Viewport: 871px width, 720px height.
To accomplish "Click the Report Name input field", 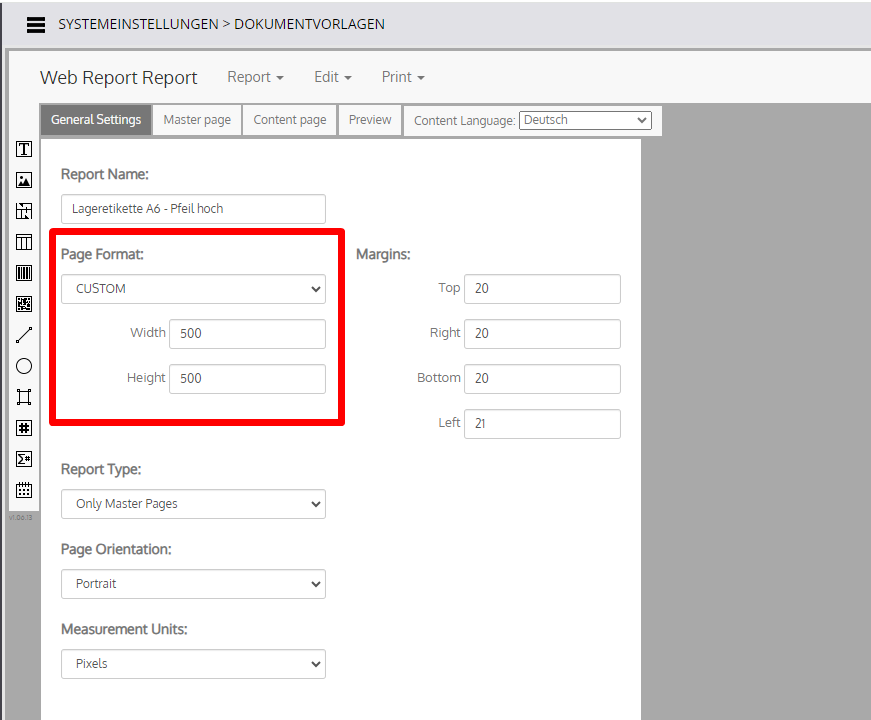I will click(x=193, y=209).
